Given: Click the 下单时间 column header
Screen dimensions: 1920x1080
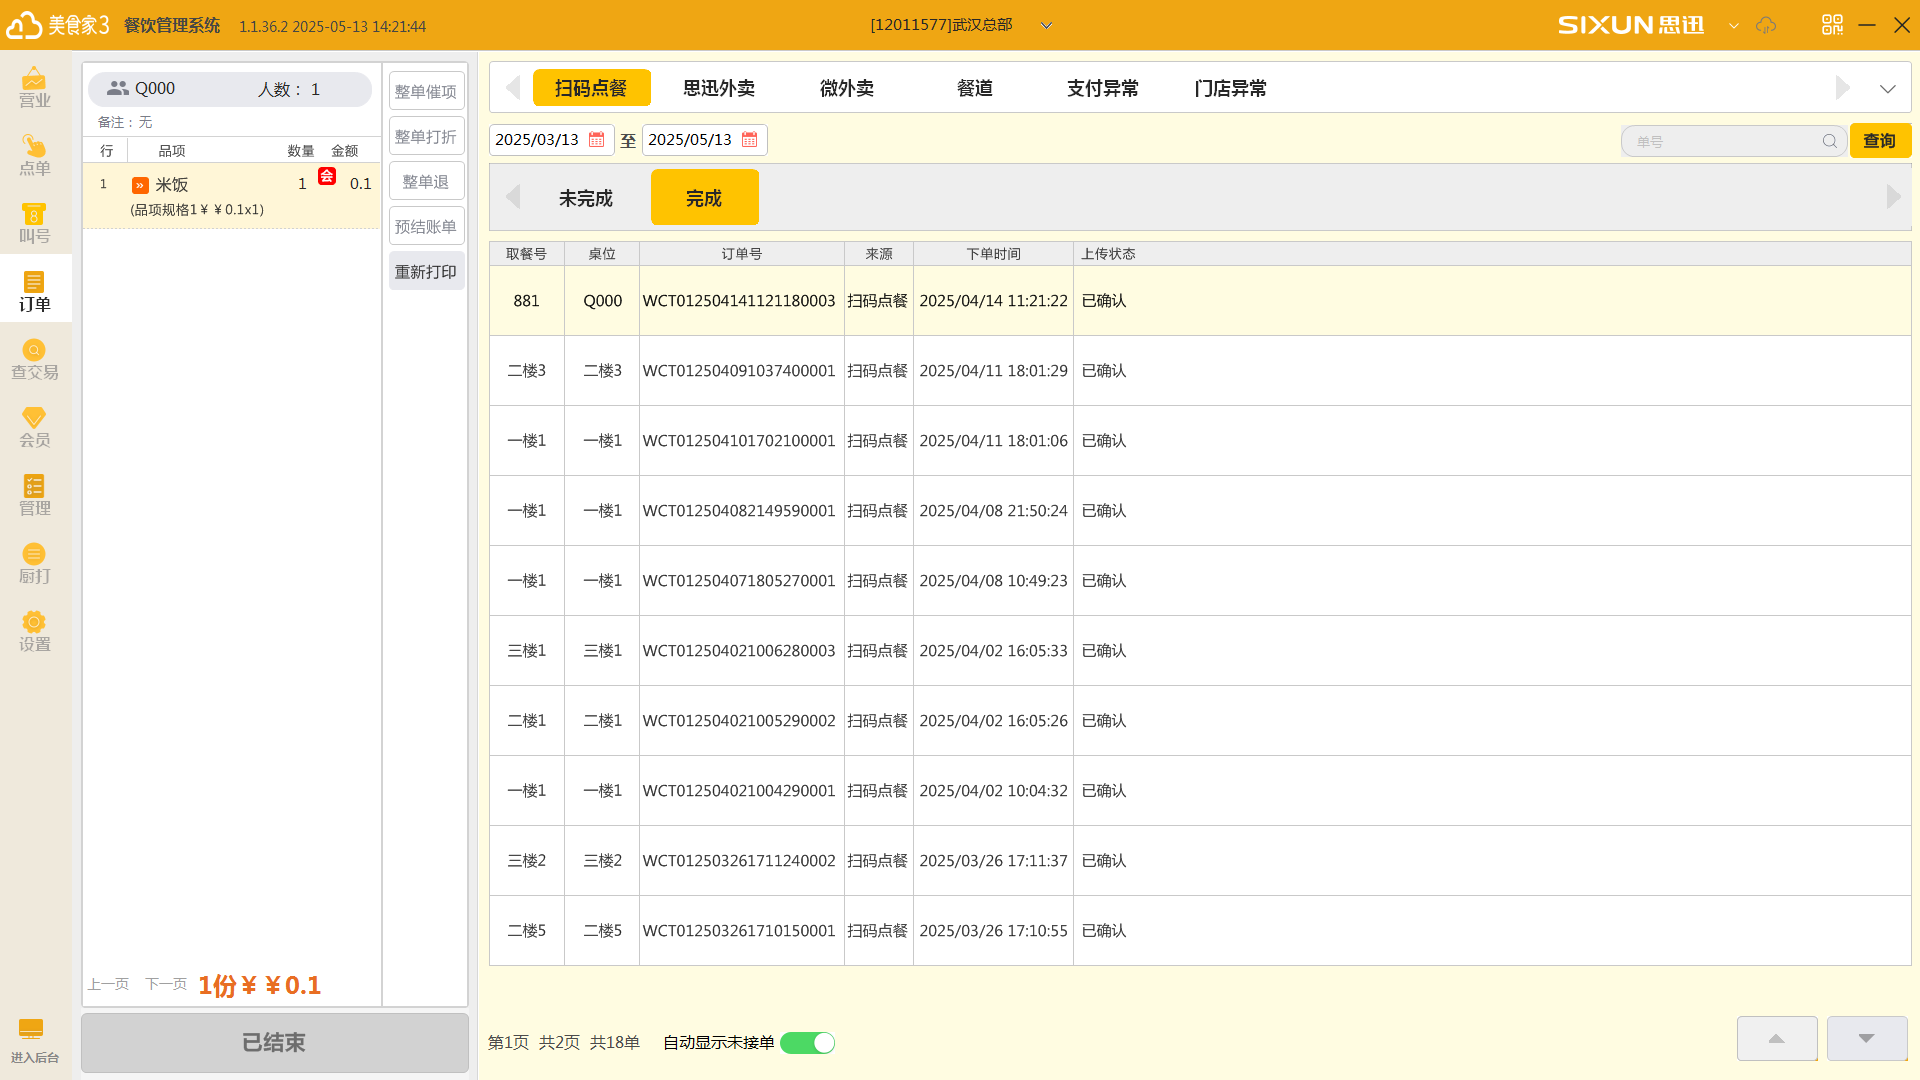Looking at the screenshot, I should click(x=993, y=254).
